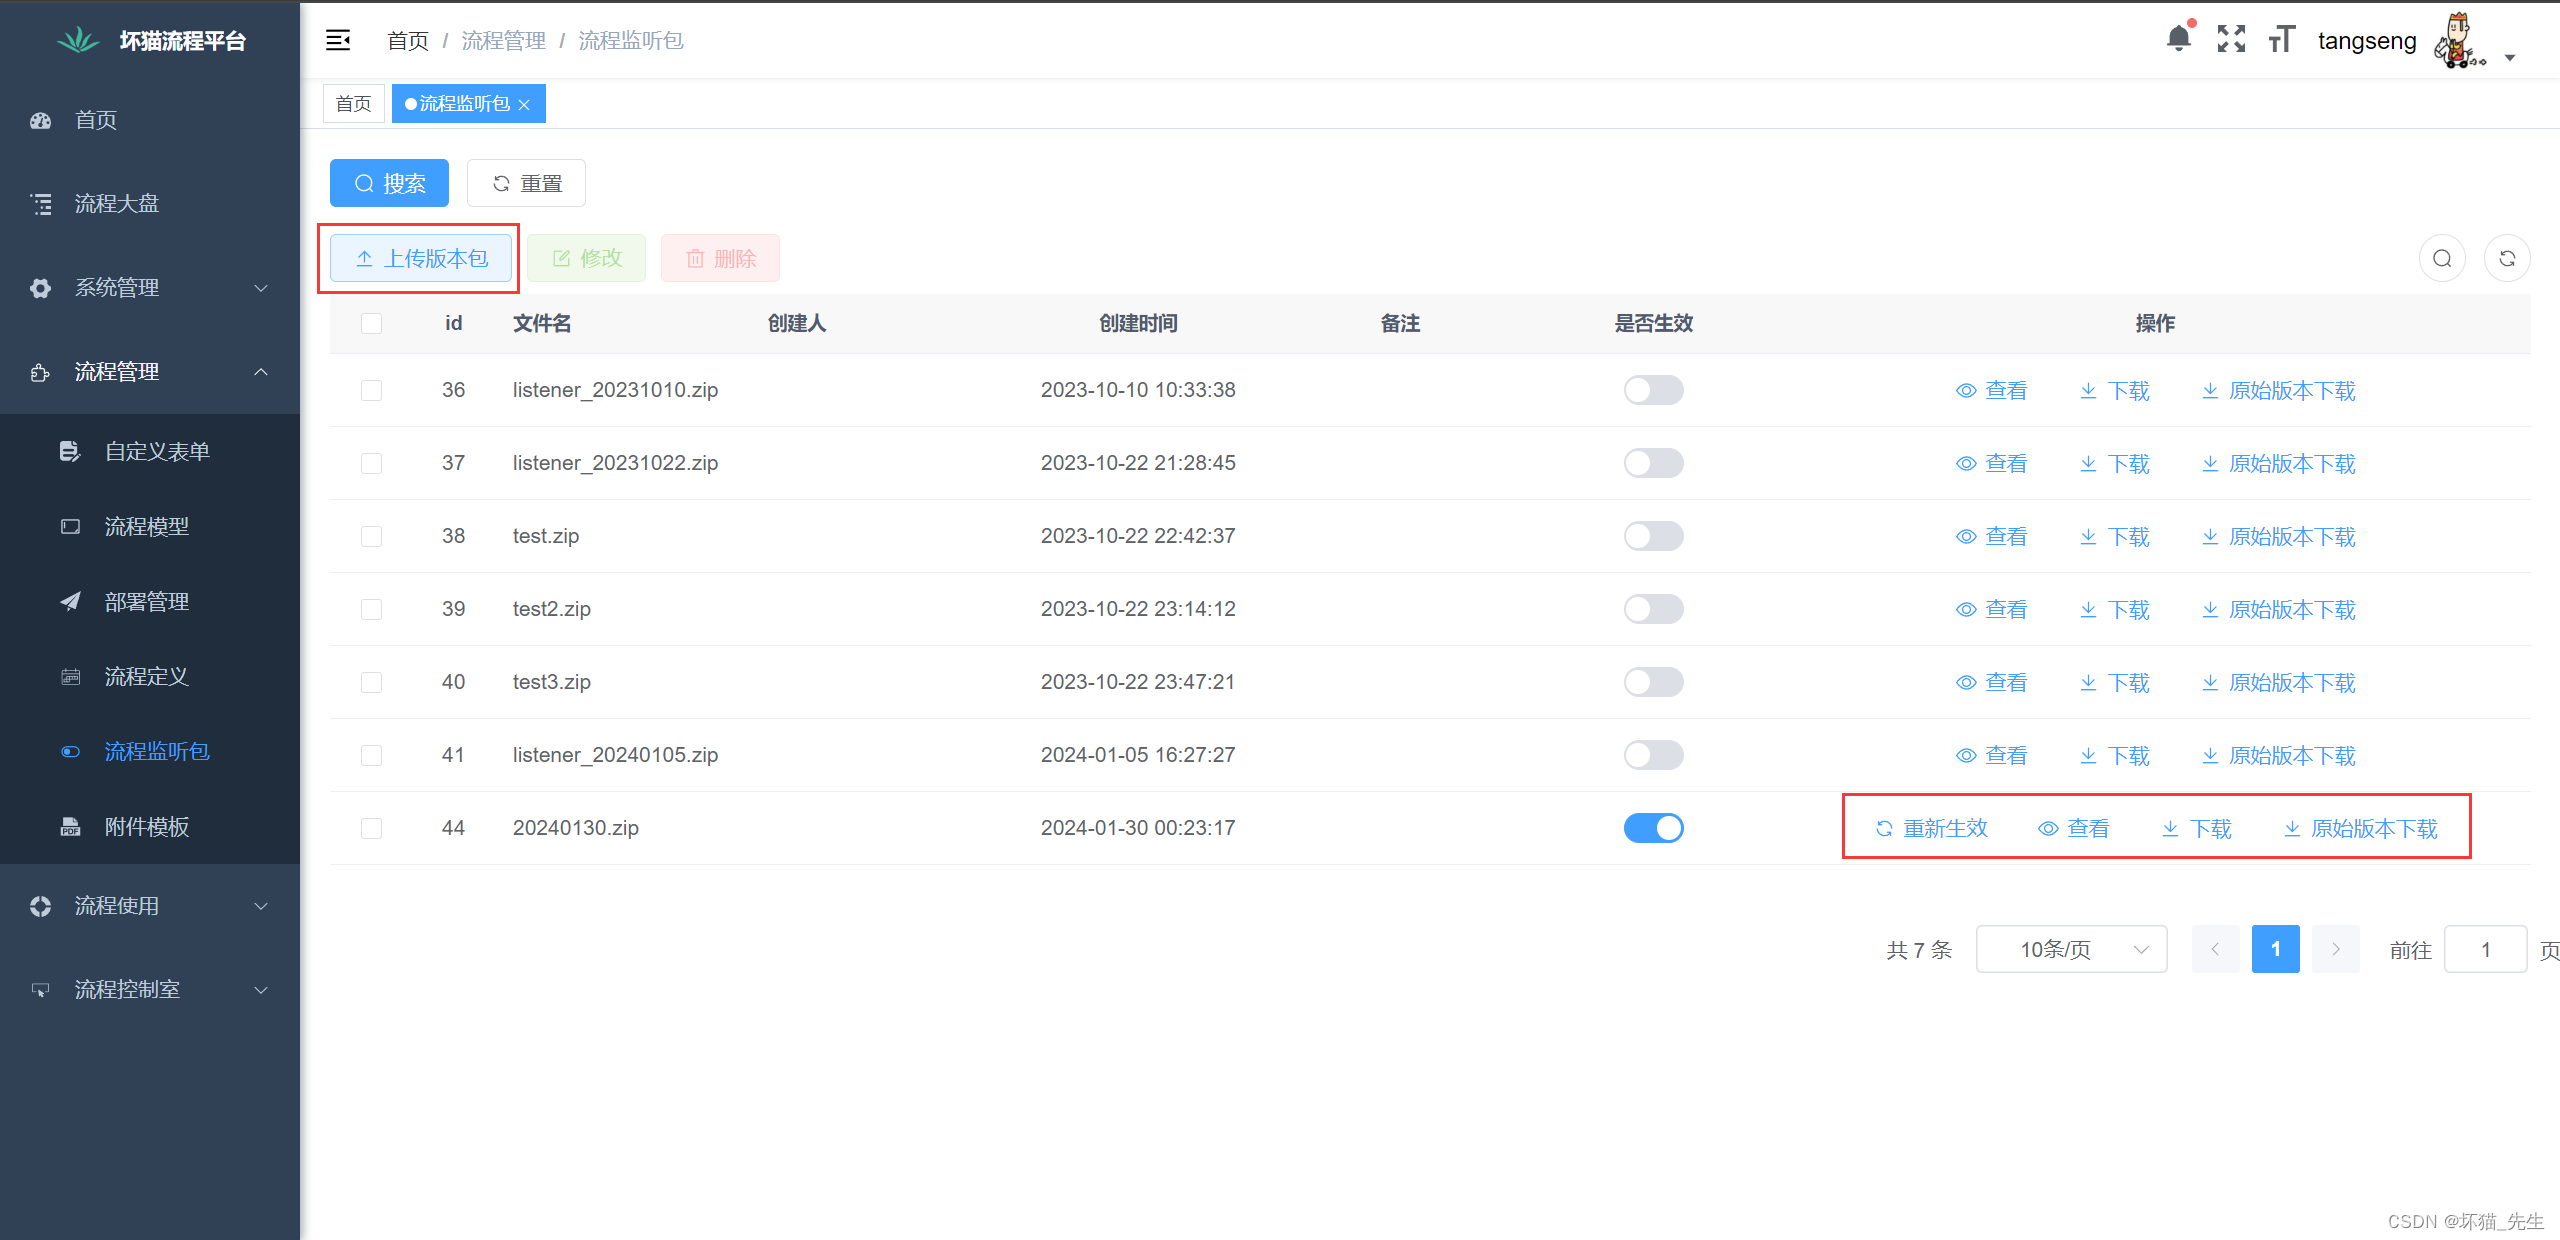Click round refresh icon above table
The height and width of the screenshot is (1240, 2560).
point(2507,259)
